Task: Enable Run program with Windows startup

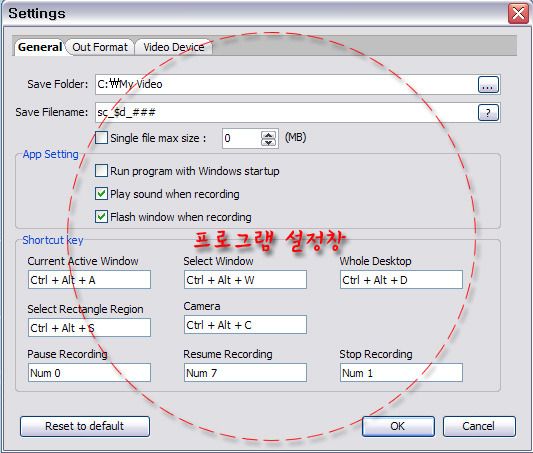Action: pos(101,171)
